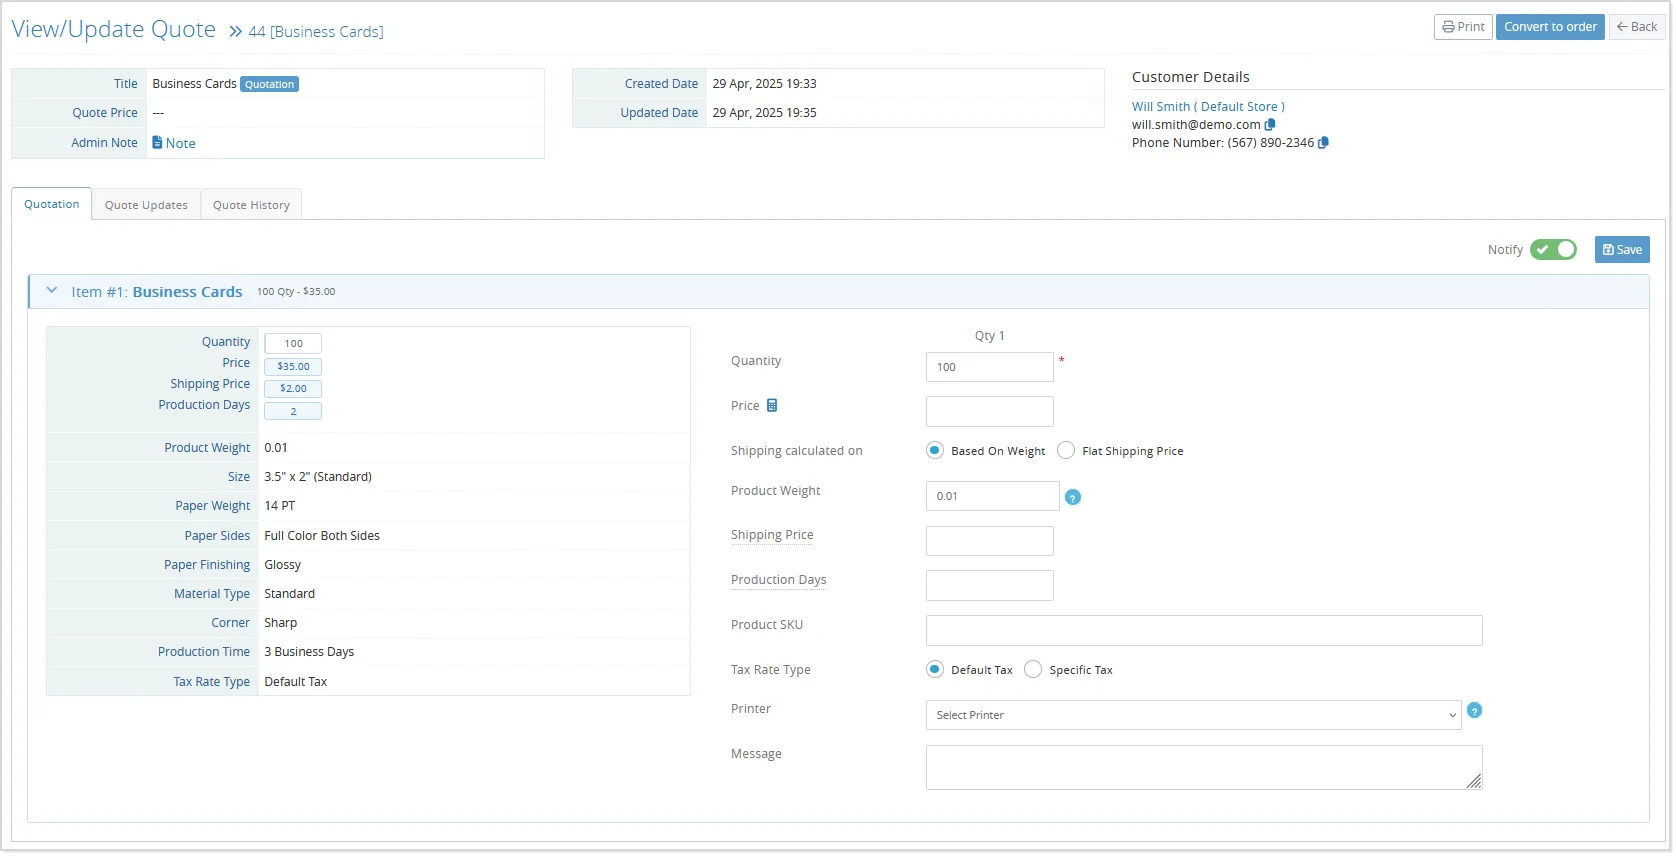The width and height of the screenshot is (1676, 856).
Task: Open the Select Printer dropdown
Action: [x=1193, y=715]
